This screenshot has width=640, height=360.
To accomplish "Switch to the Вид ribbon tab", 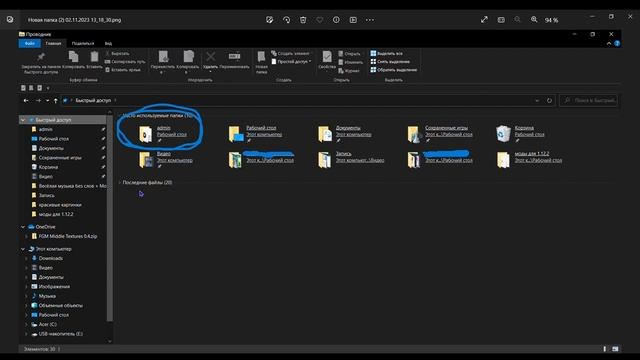I will [108, 43].
